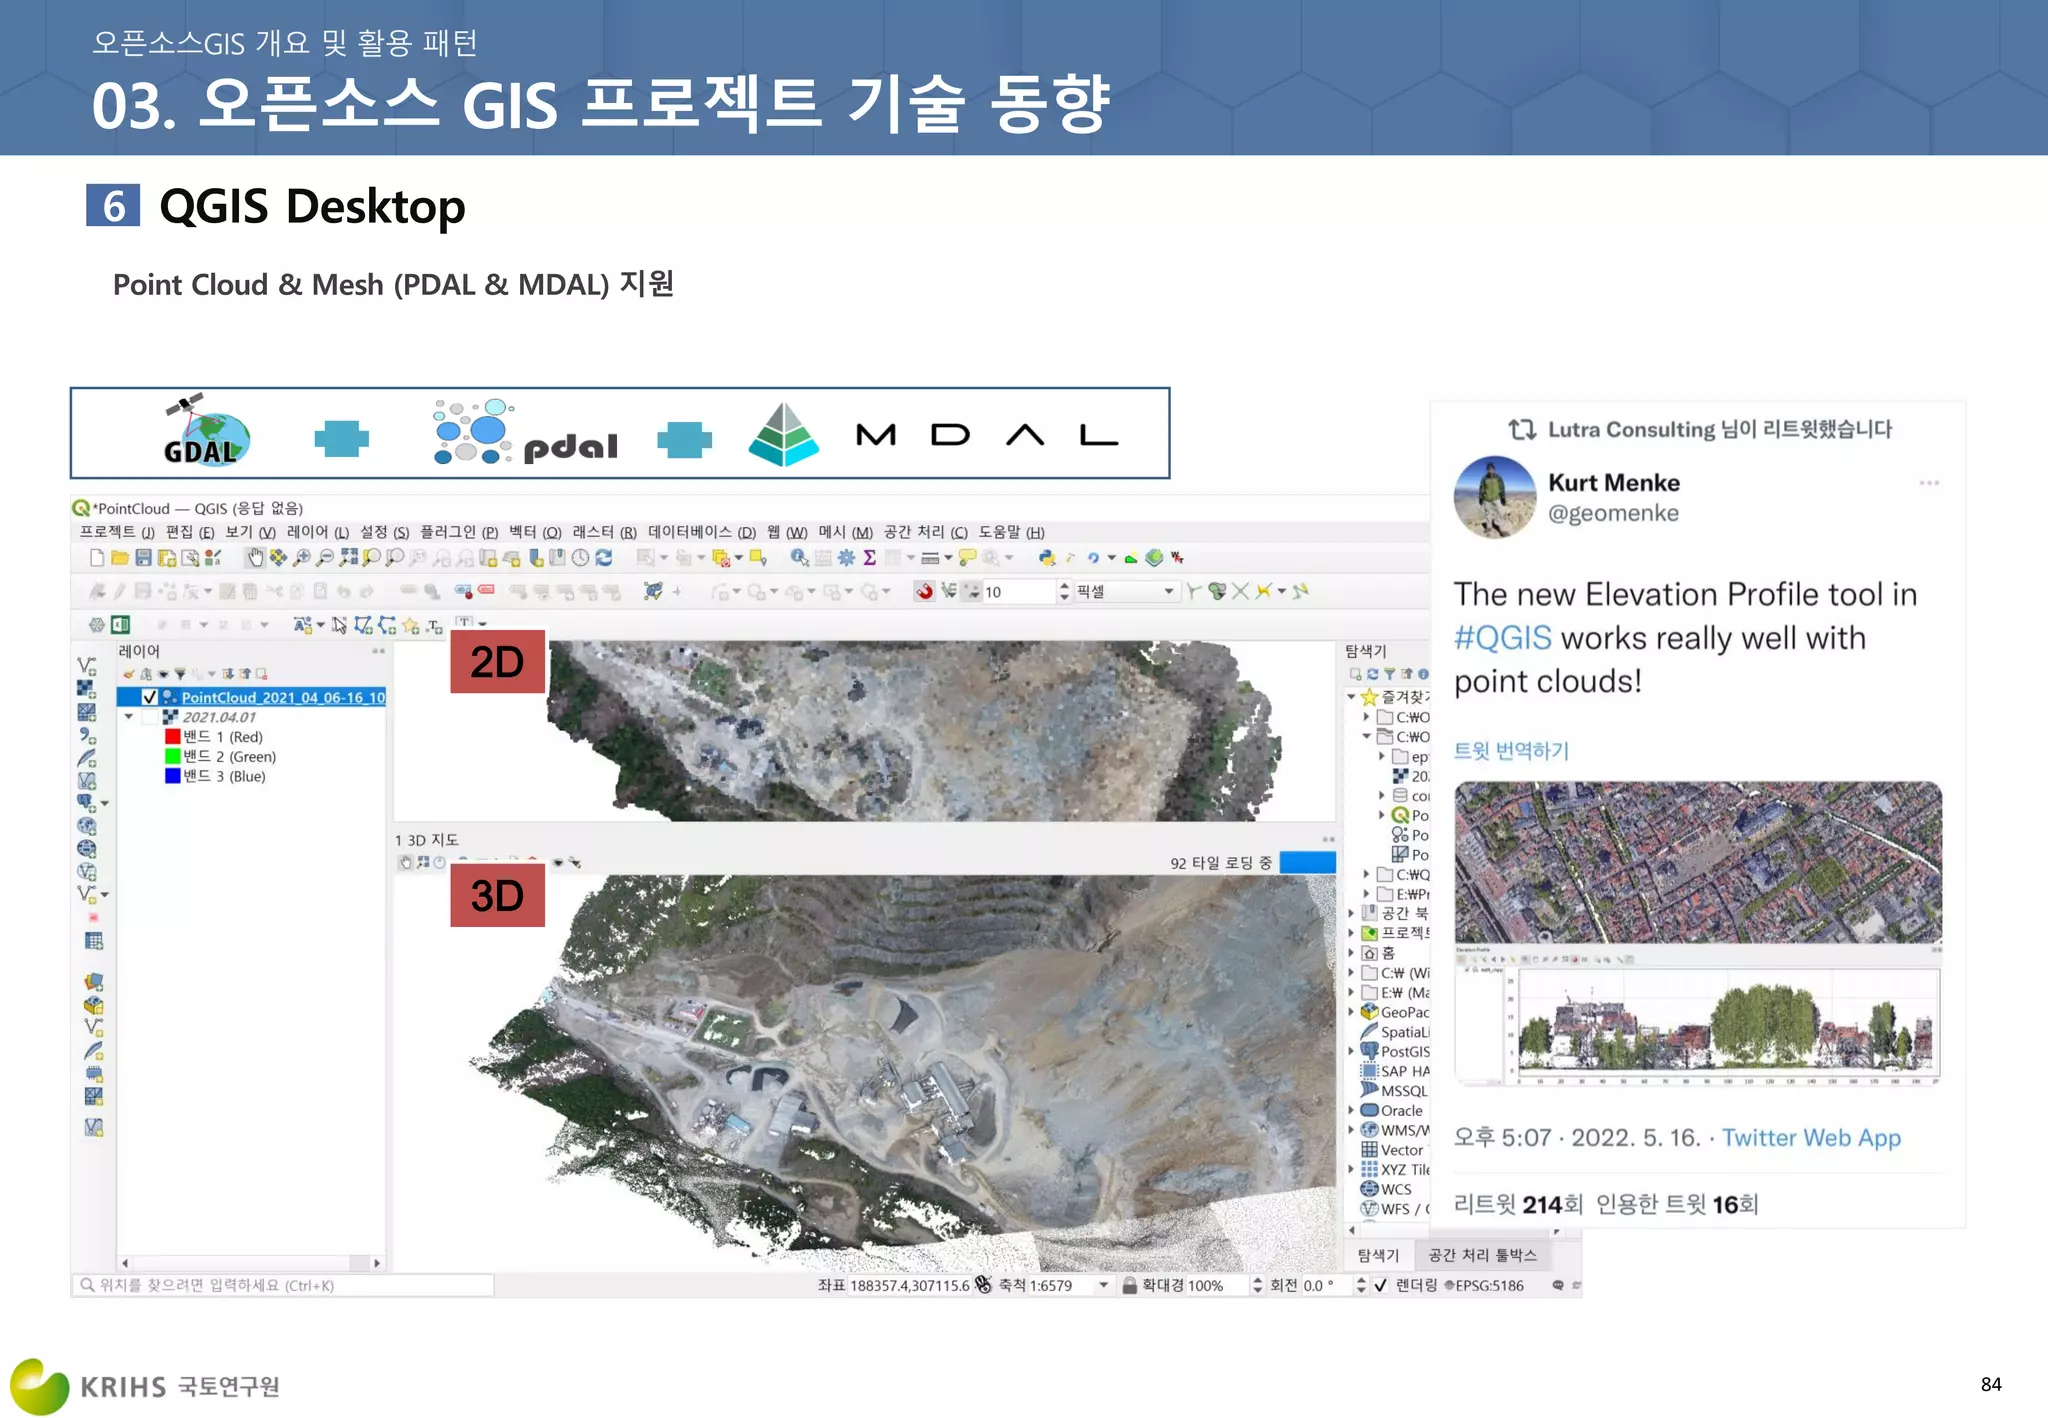This screenshot has width=2048, height=1418.
Task: Uncheck the PointCloud_2021_04_06 layer visibility
Action: coord(150,697)
